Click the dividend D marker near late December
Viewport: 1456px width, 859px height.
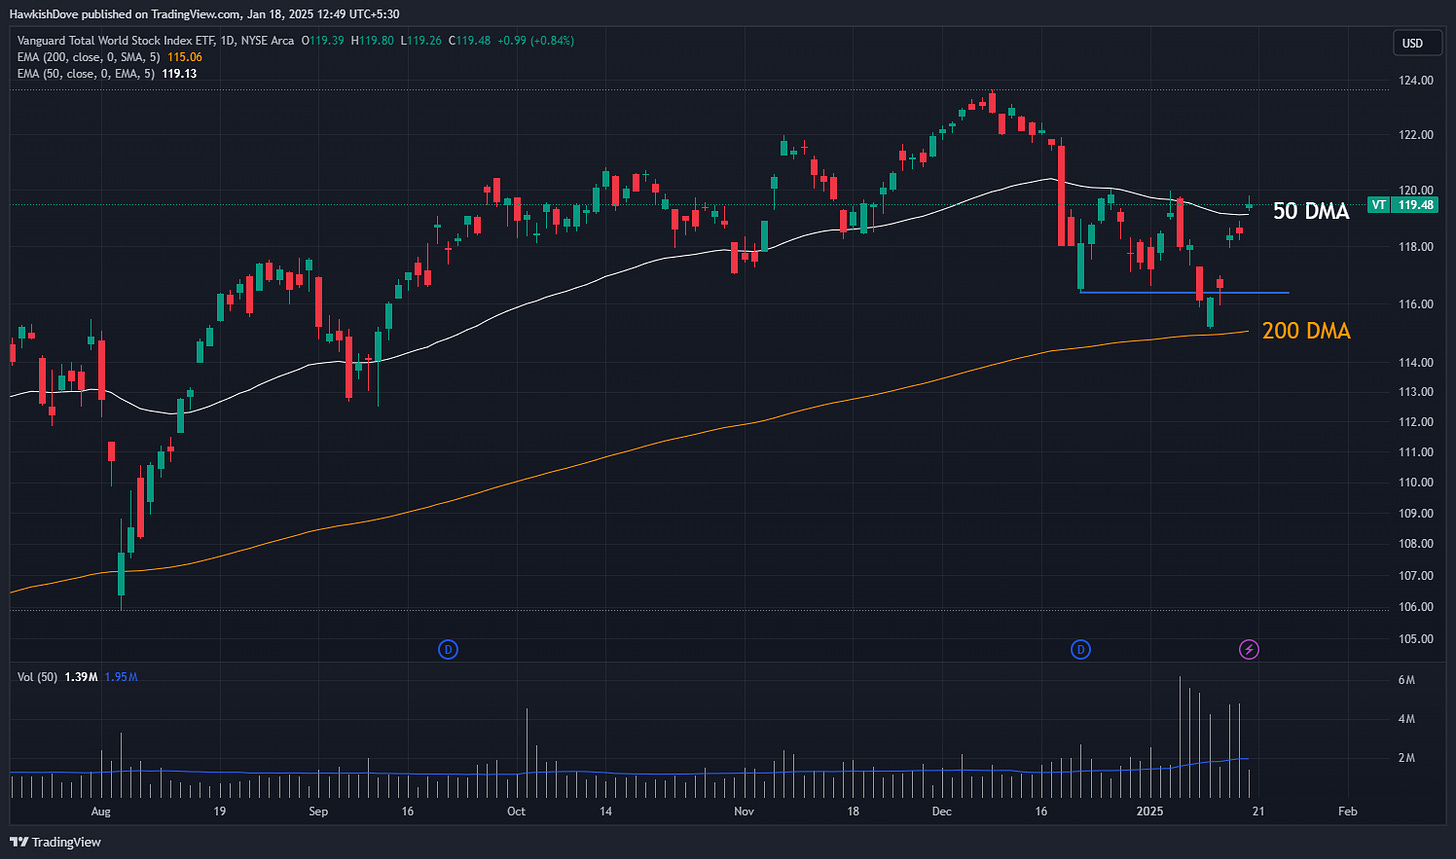(x=1080, y=650)
